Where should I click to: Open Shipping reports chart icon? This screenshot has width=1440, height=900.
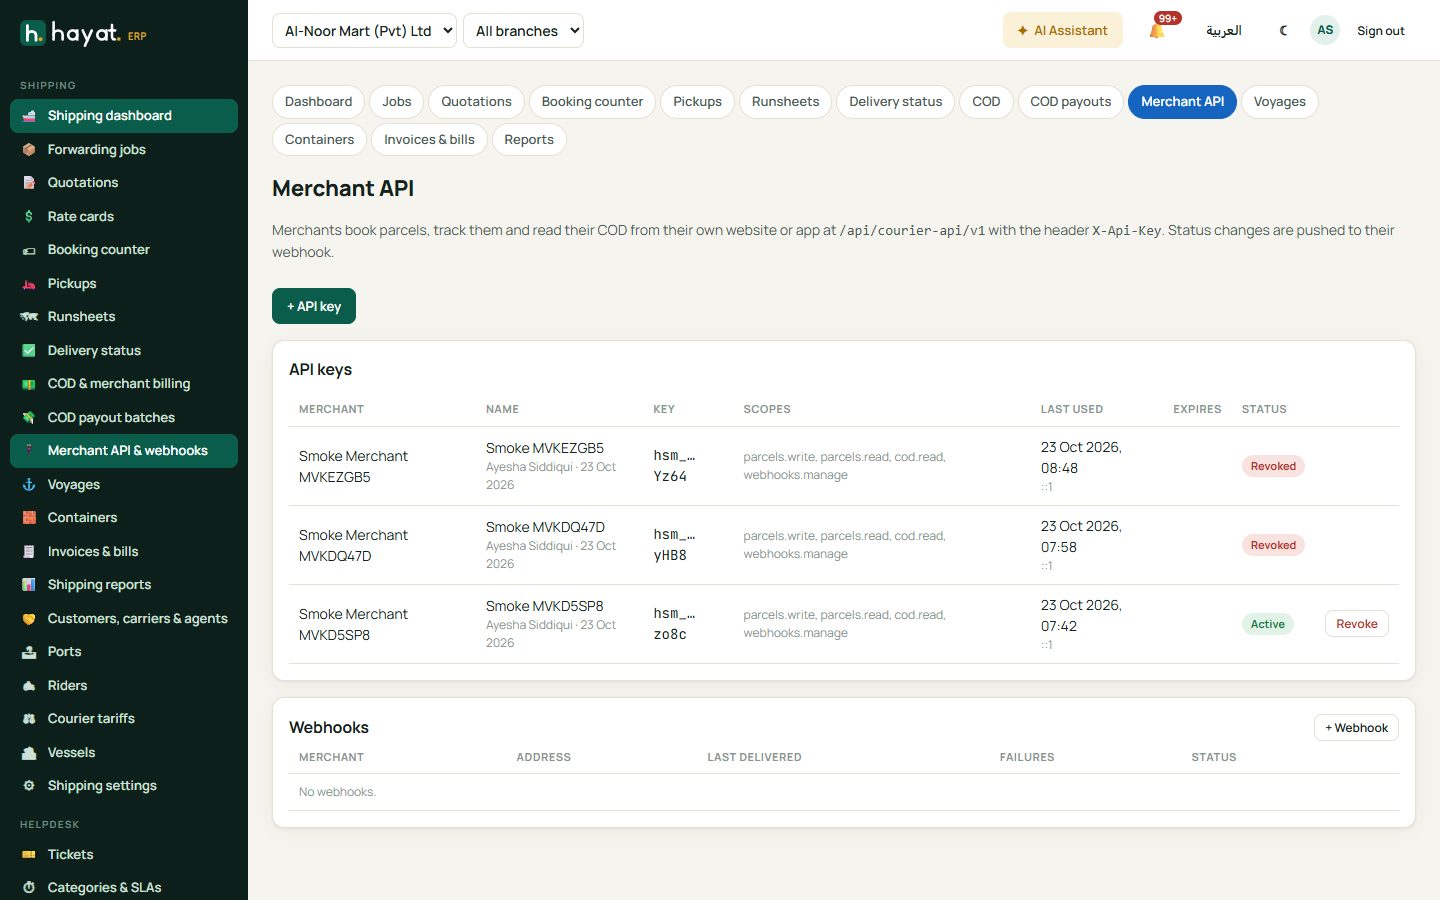[x=29, y=585]
